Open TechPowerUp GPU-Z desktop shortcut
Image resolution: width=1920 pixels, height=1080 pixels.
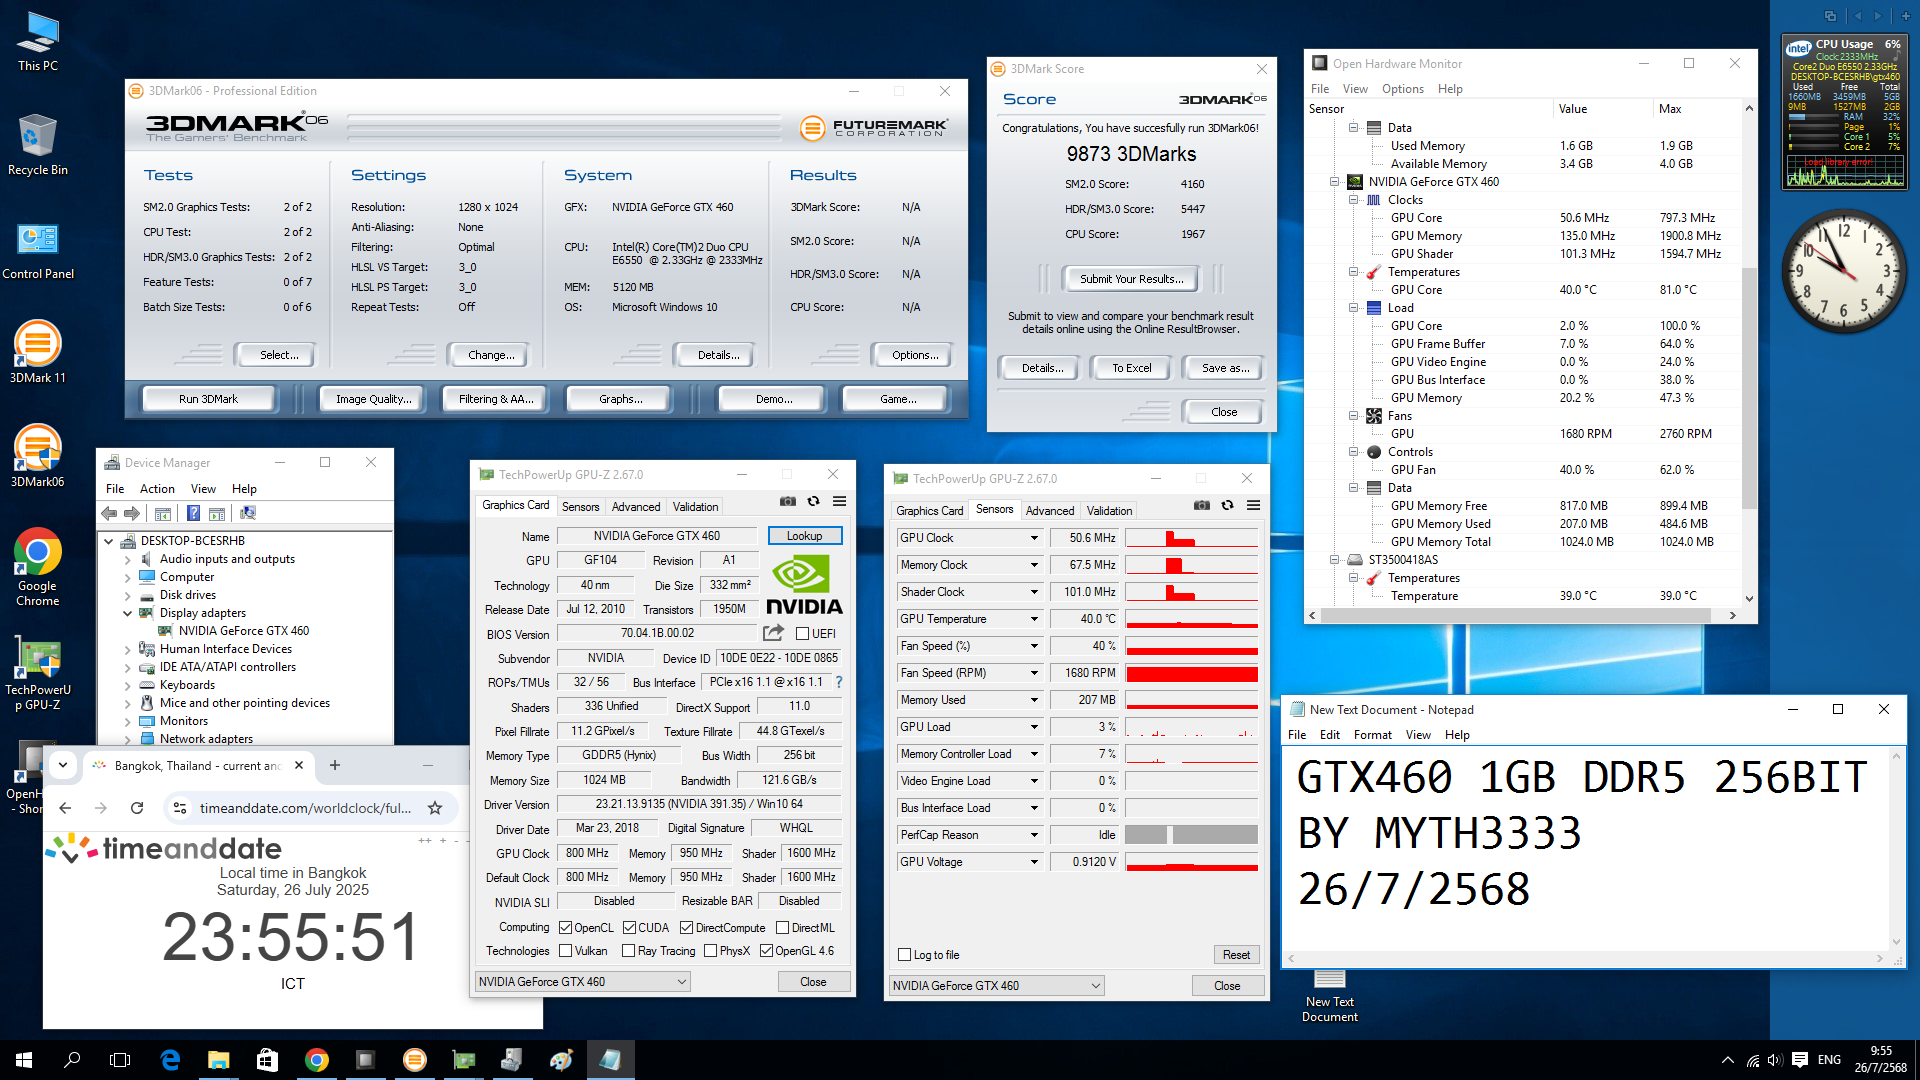click(38, 672)
